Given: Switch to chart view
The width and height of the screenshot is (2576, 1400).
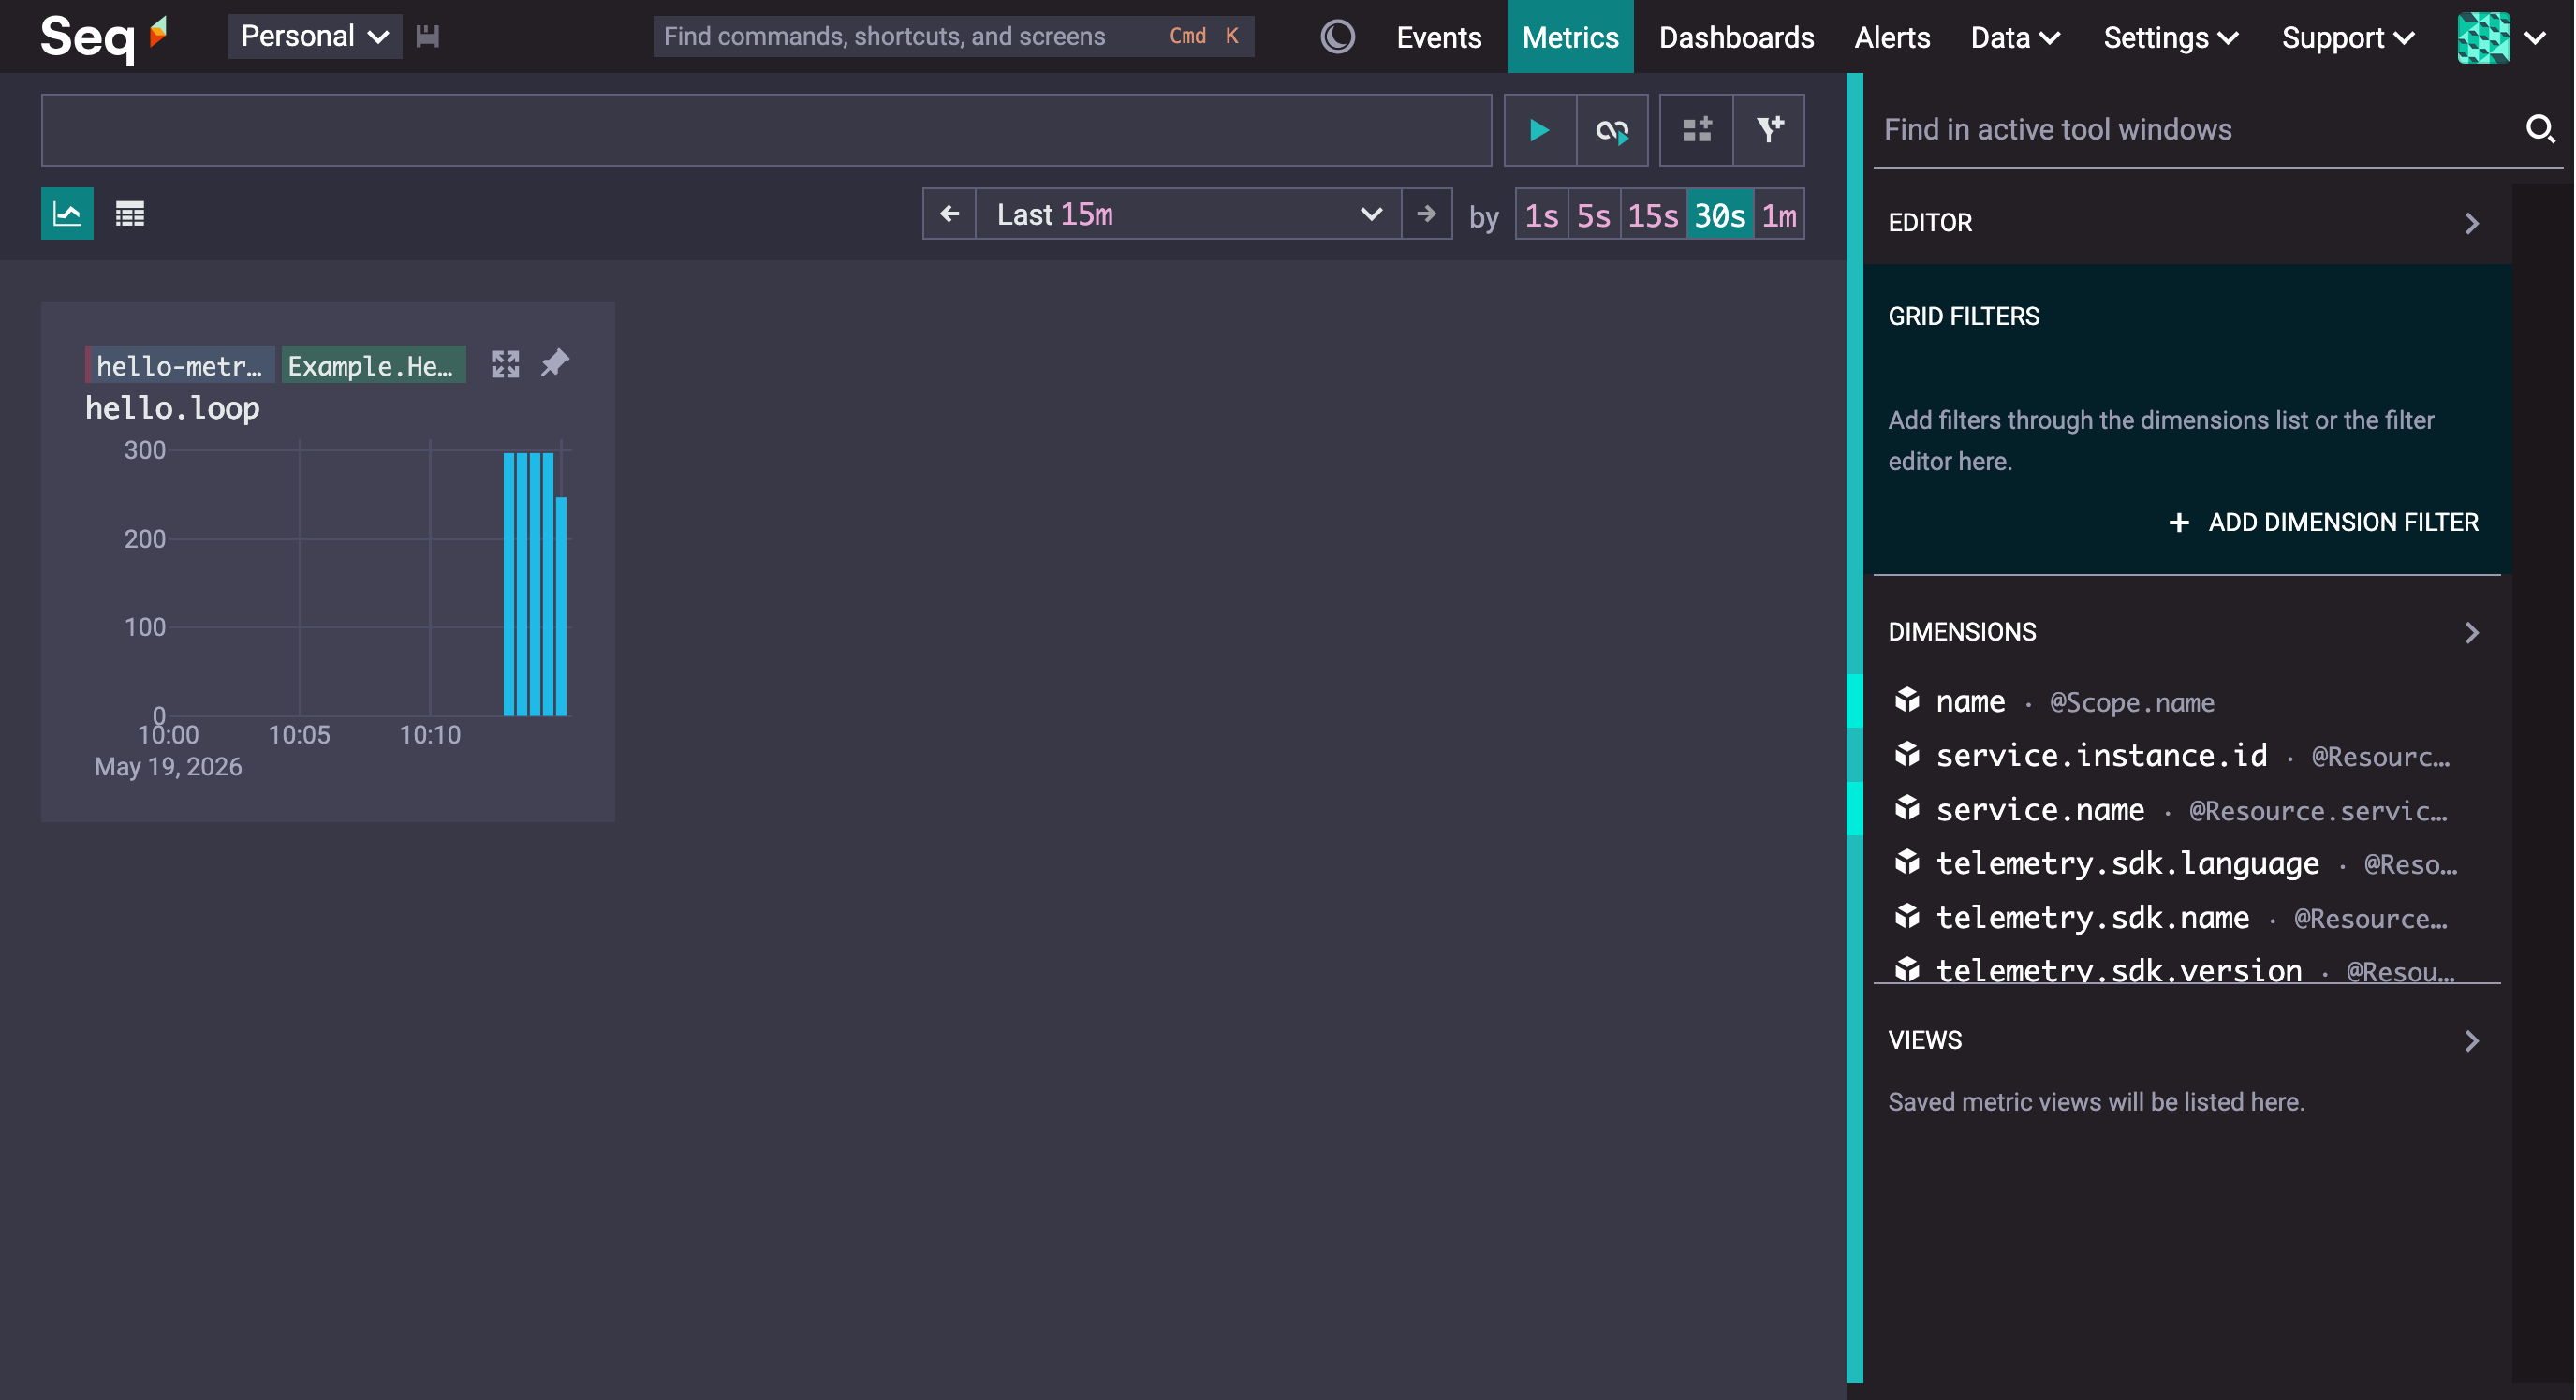Looking at the screenshot, I should (x=67, y=214).
